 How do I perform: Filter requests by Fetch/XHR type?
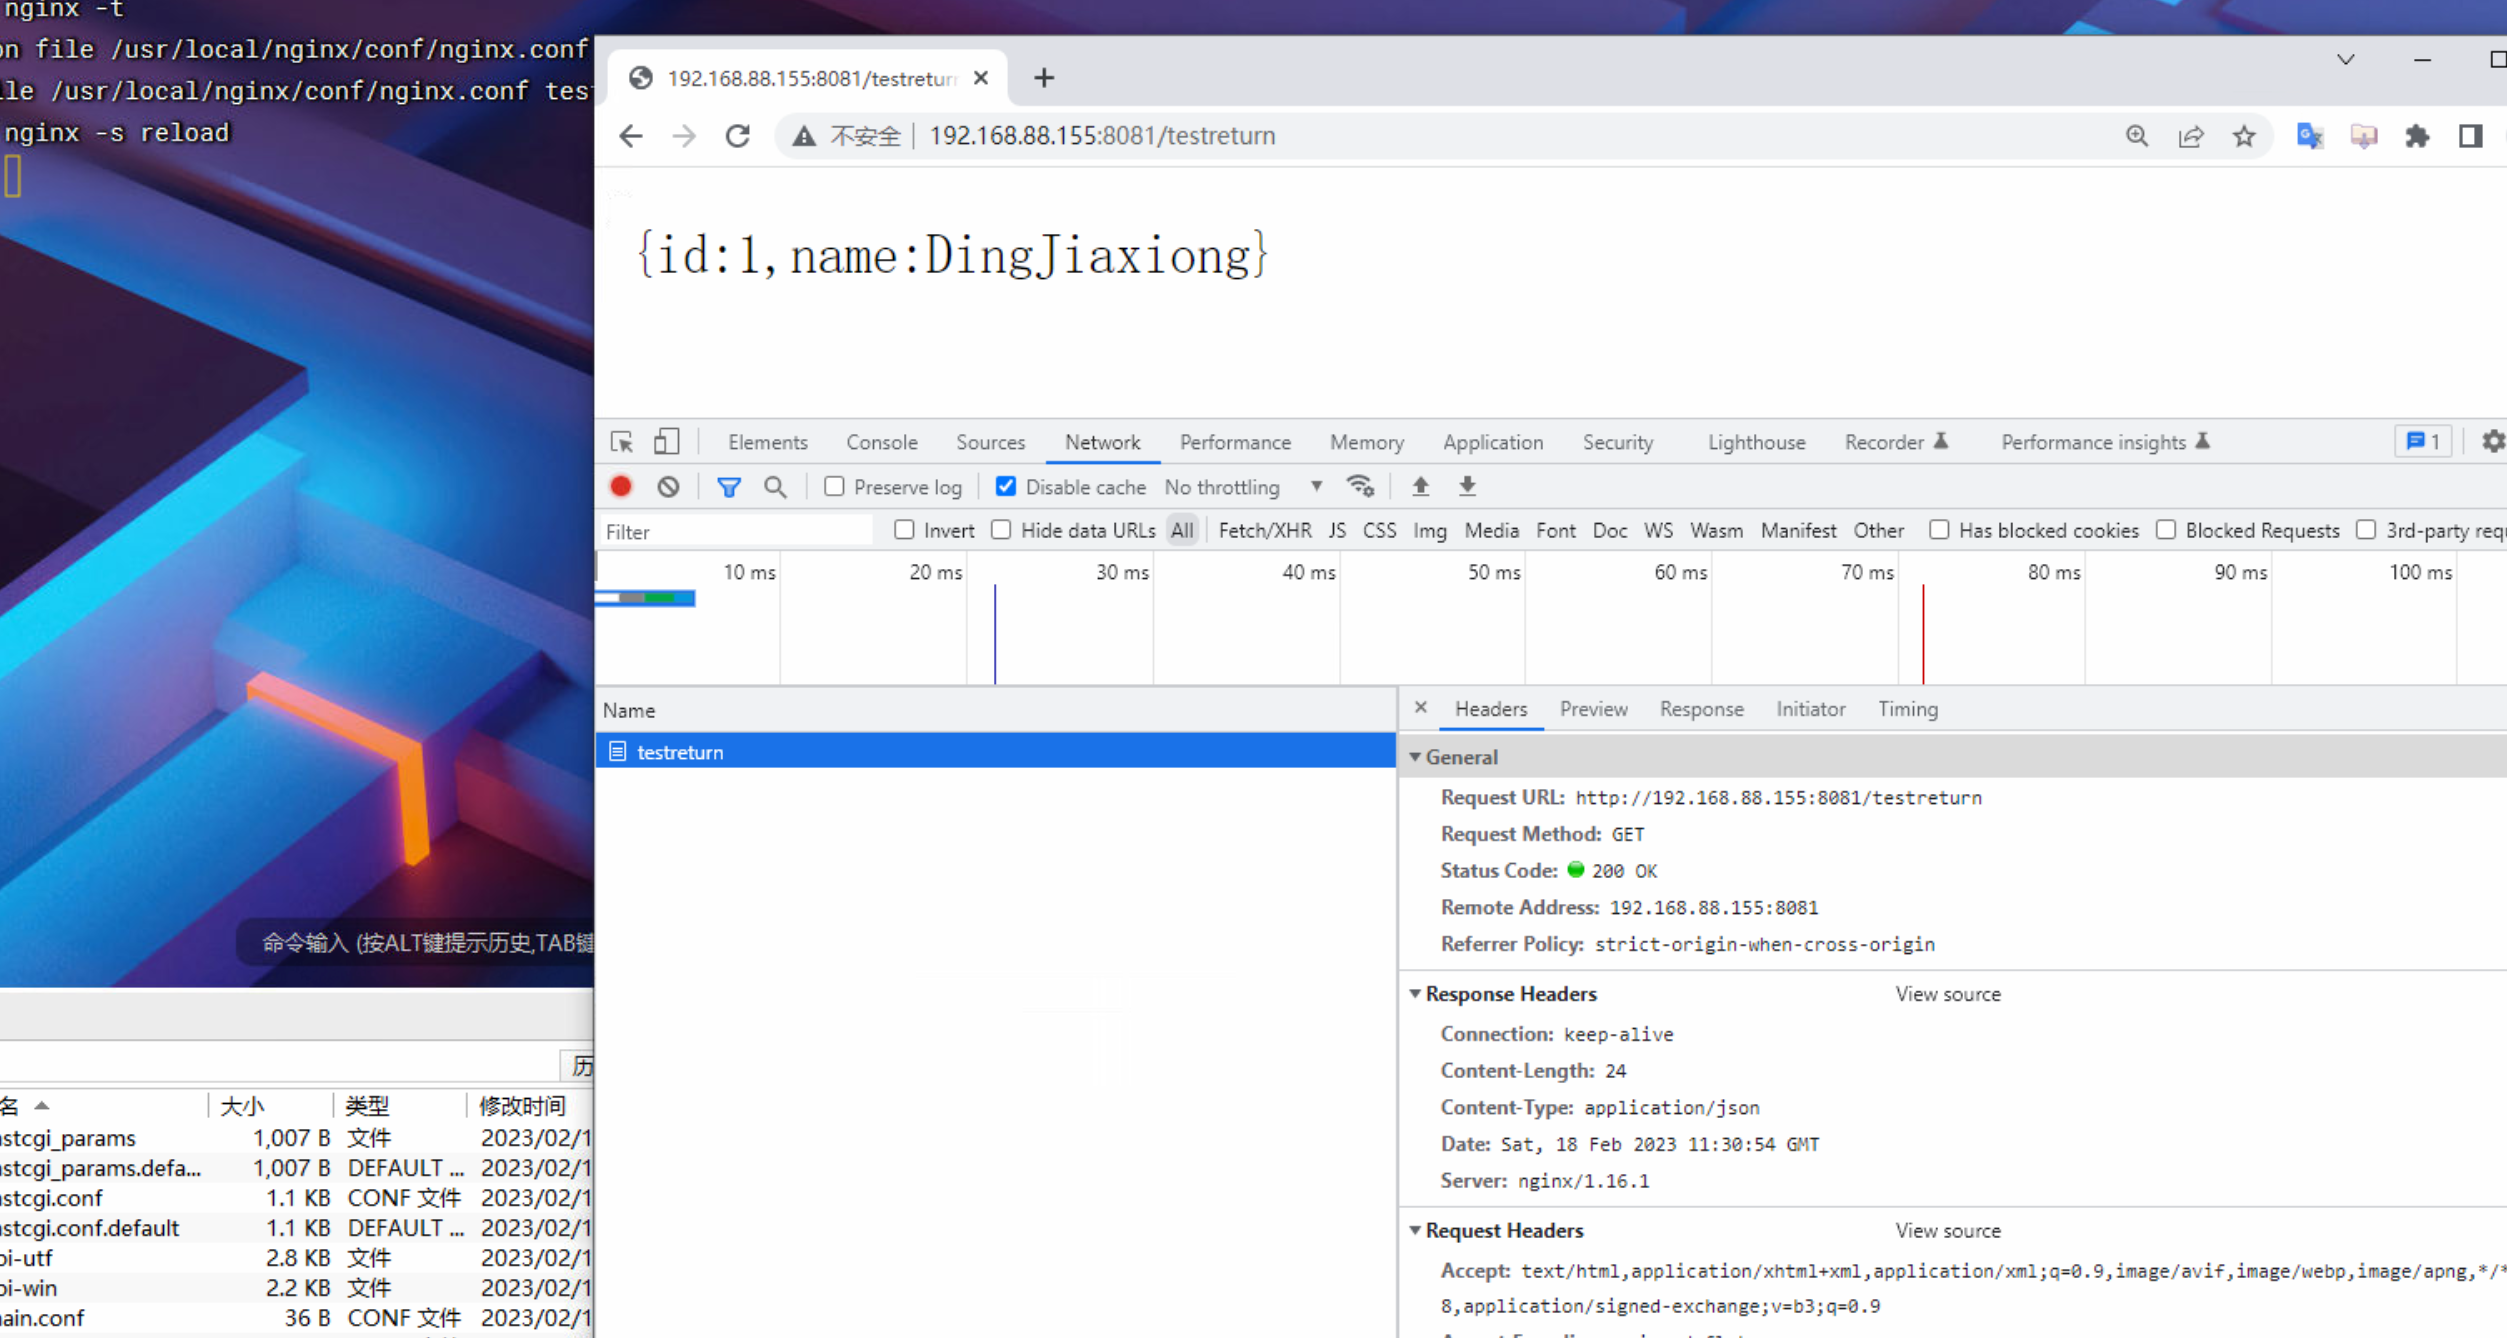[1264, 531]
